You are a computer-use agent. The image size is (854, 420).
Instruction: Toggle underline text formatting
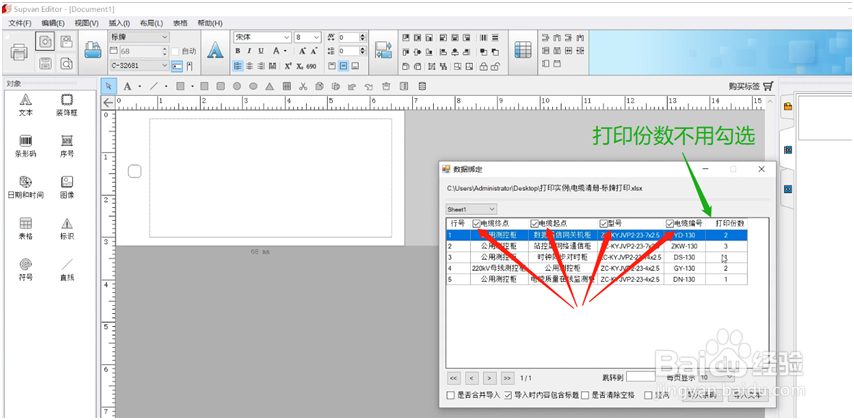(x=261, y=51)
